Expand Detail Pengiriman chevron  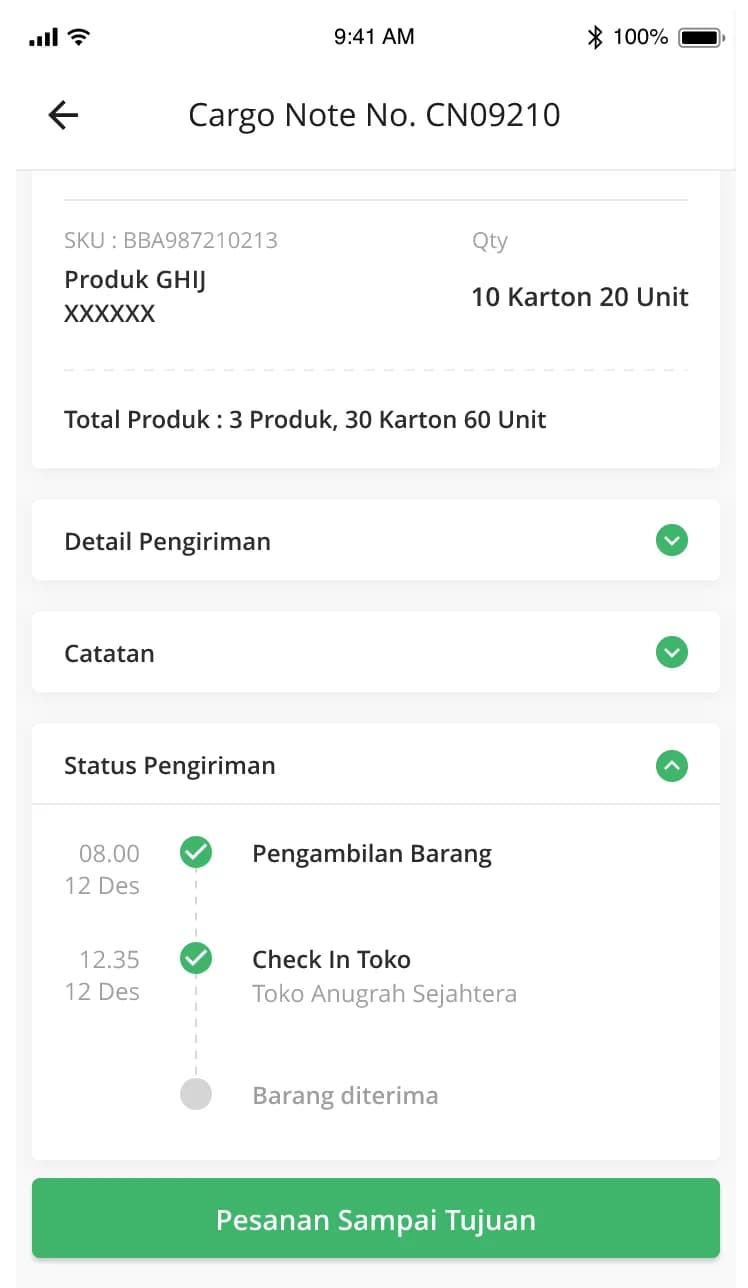coord(672,541)
